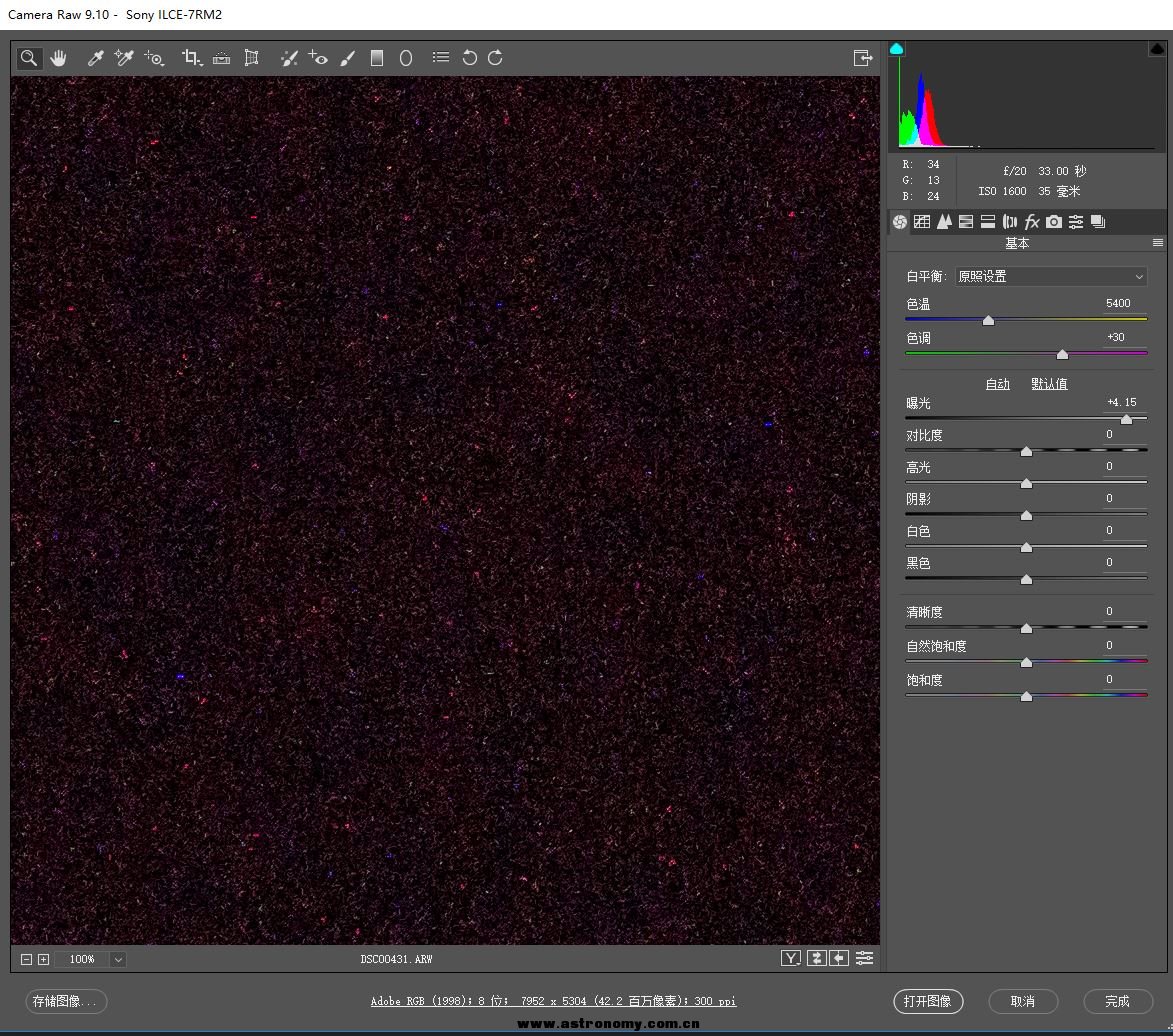Select the Adjustment Brush tool
This screenshot has height=1036, width=1173.
coord(348,58)
